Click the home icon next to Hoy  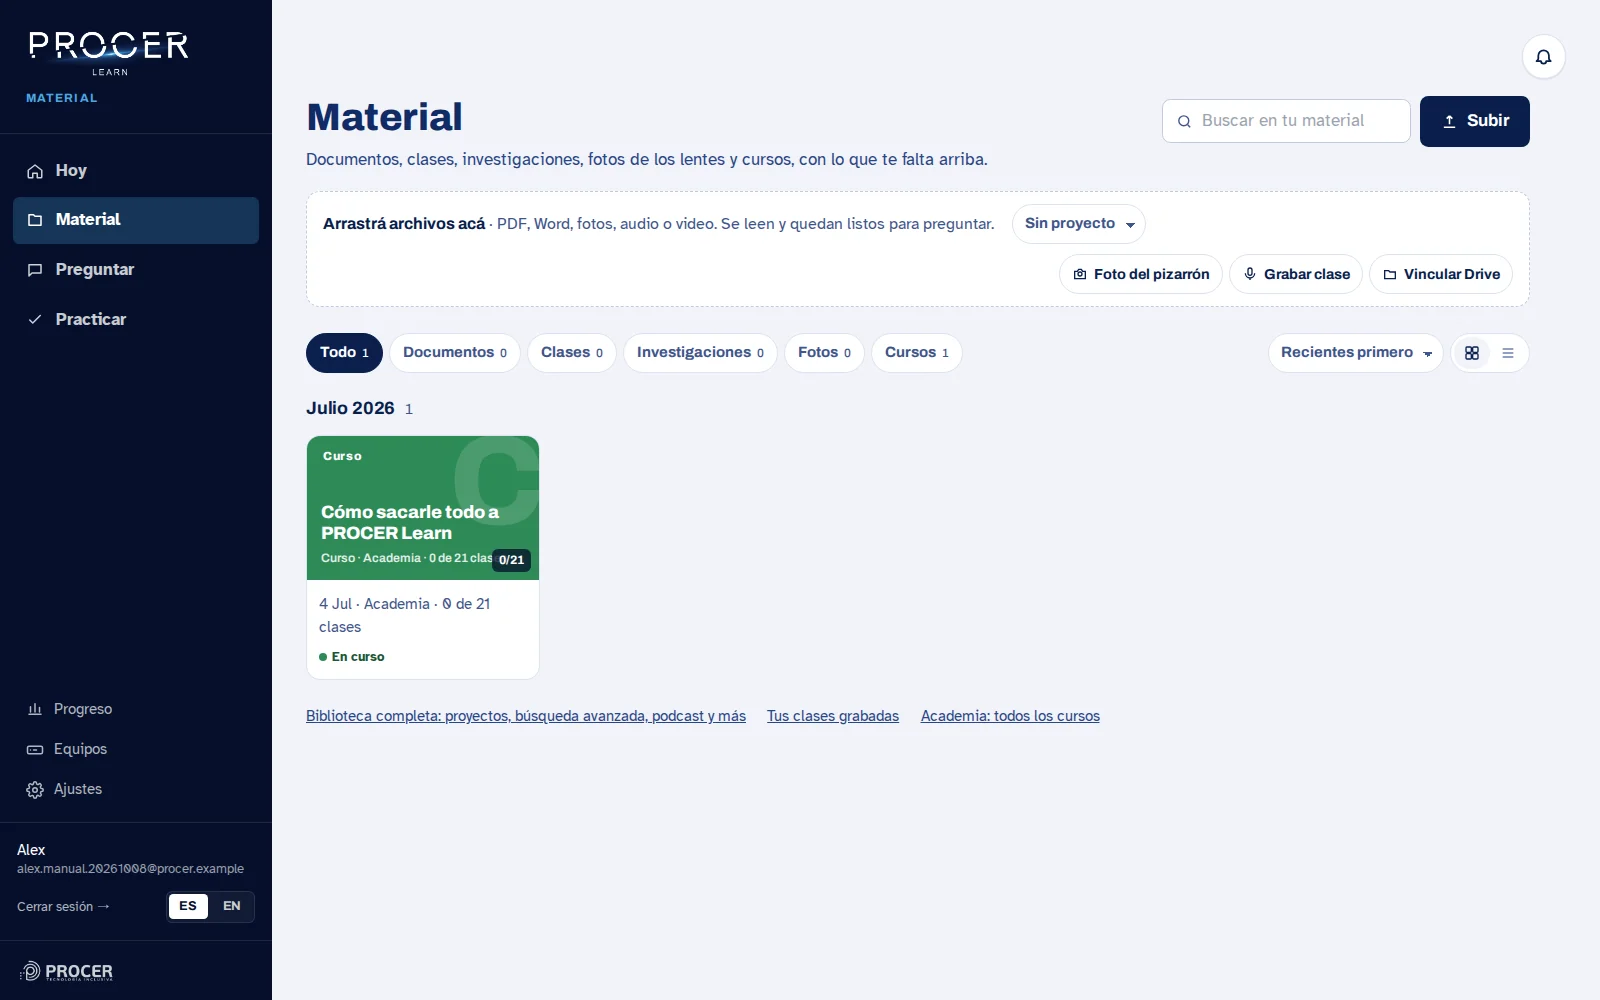click(x=35, y=171)
